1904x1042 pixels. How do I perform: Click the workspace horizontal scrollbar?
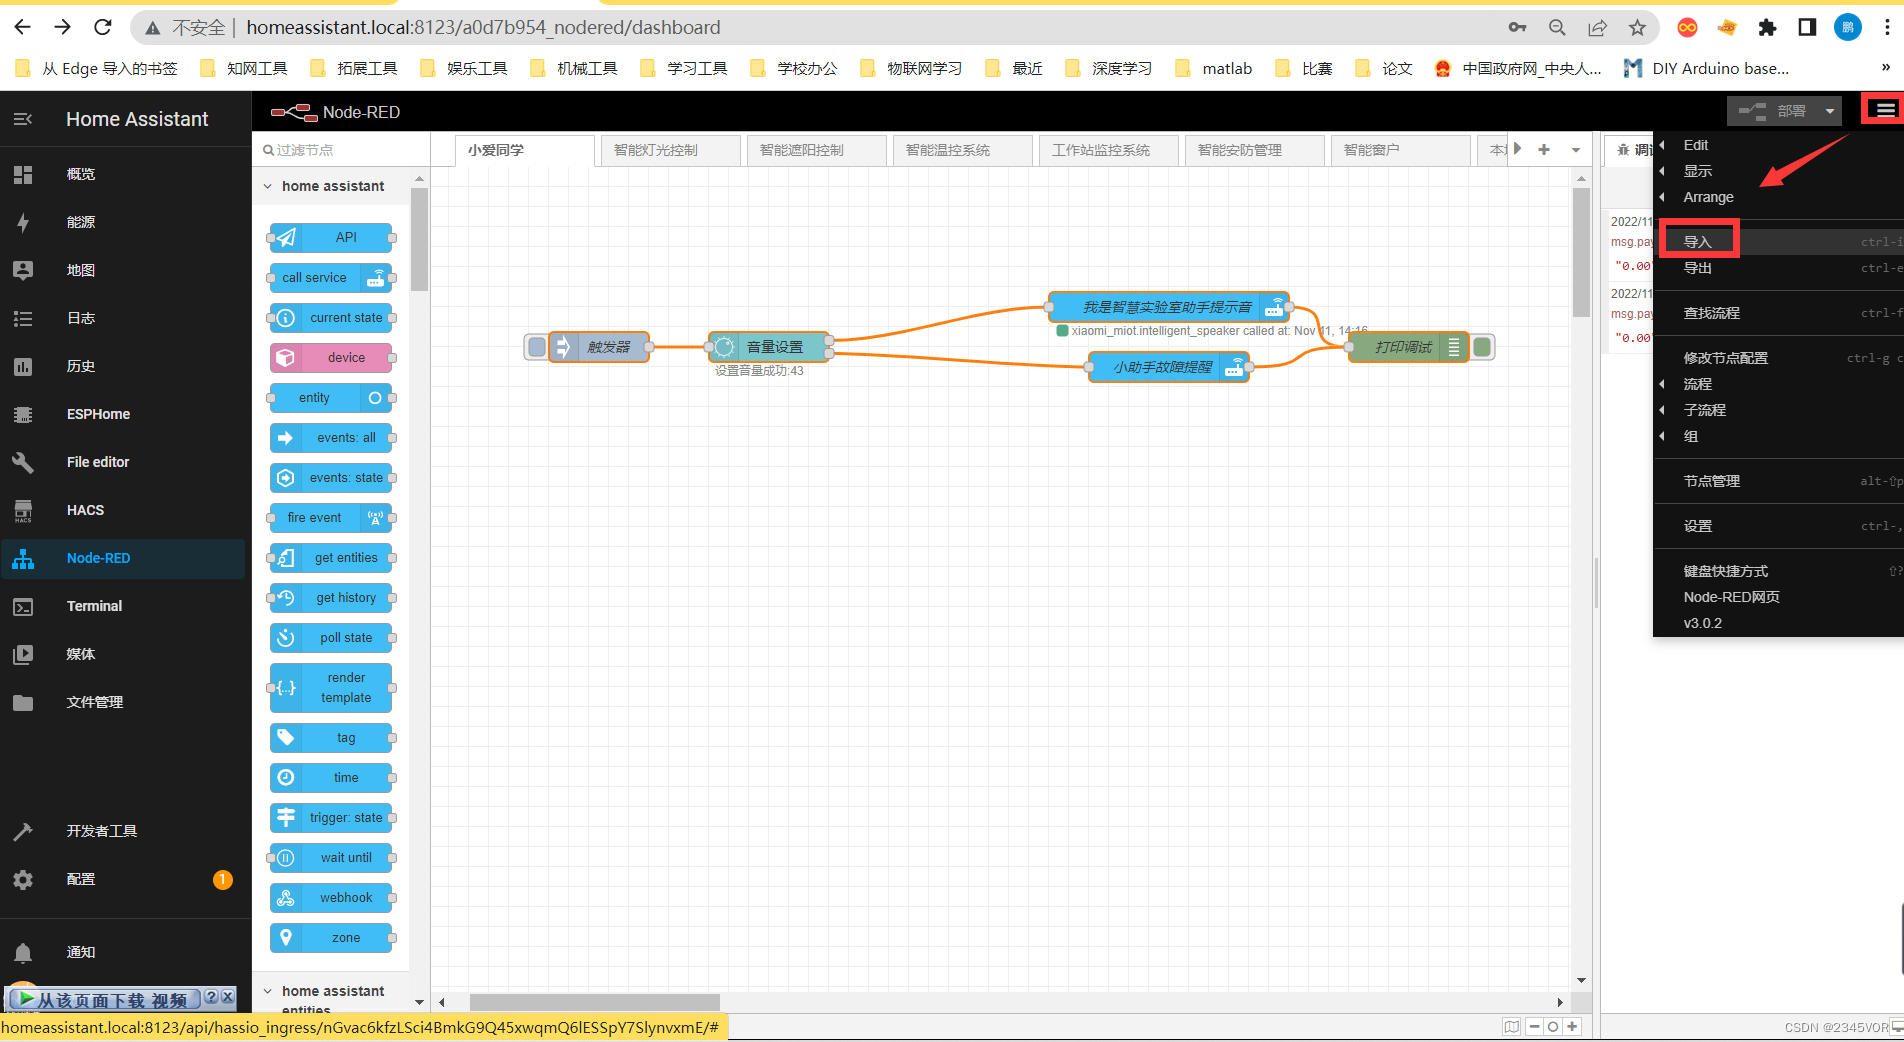point(595,1002)
